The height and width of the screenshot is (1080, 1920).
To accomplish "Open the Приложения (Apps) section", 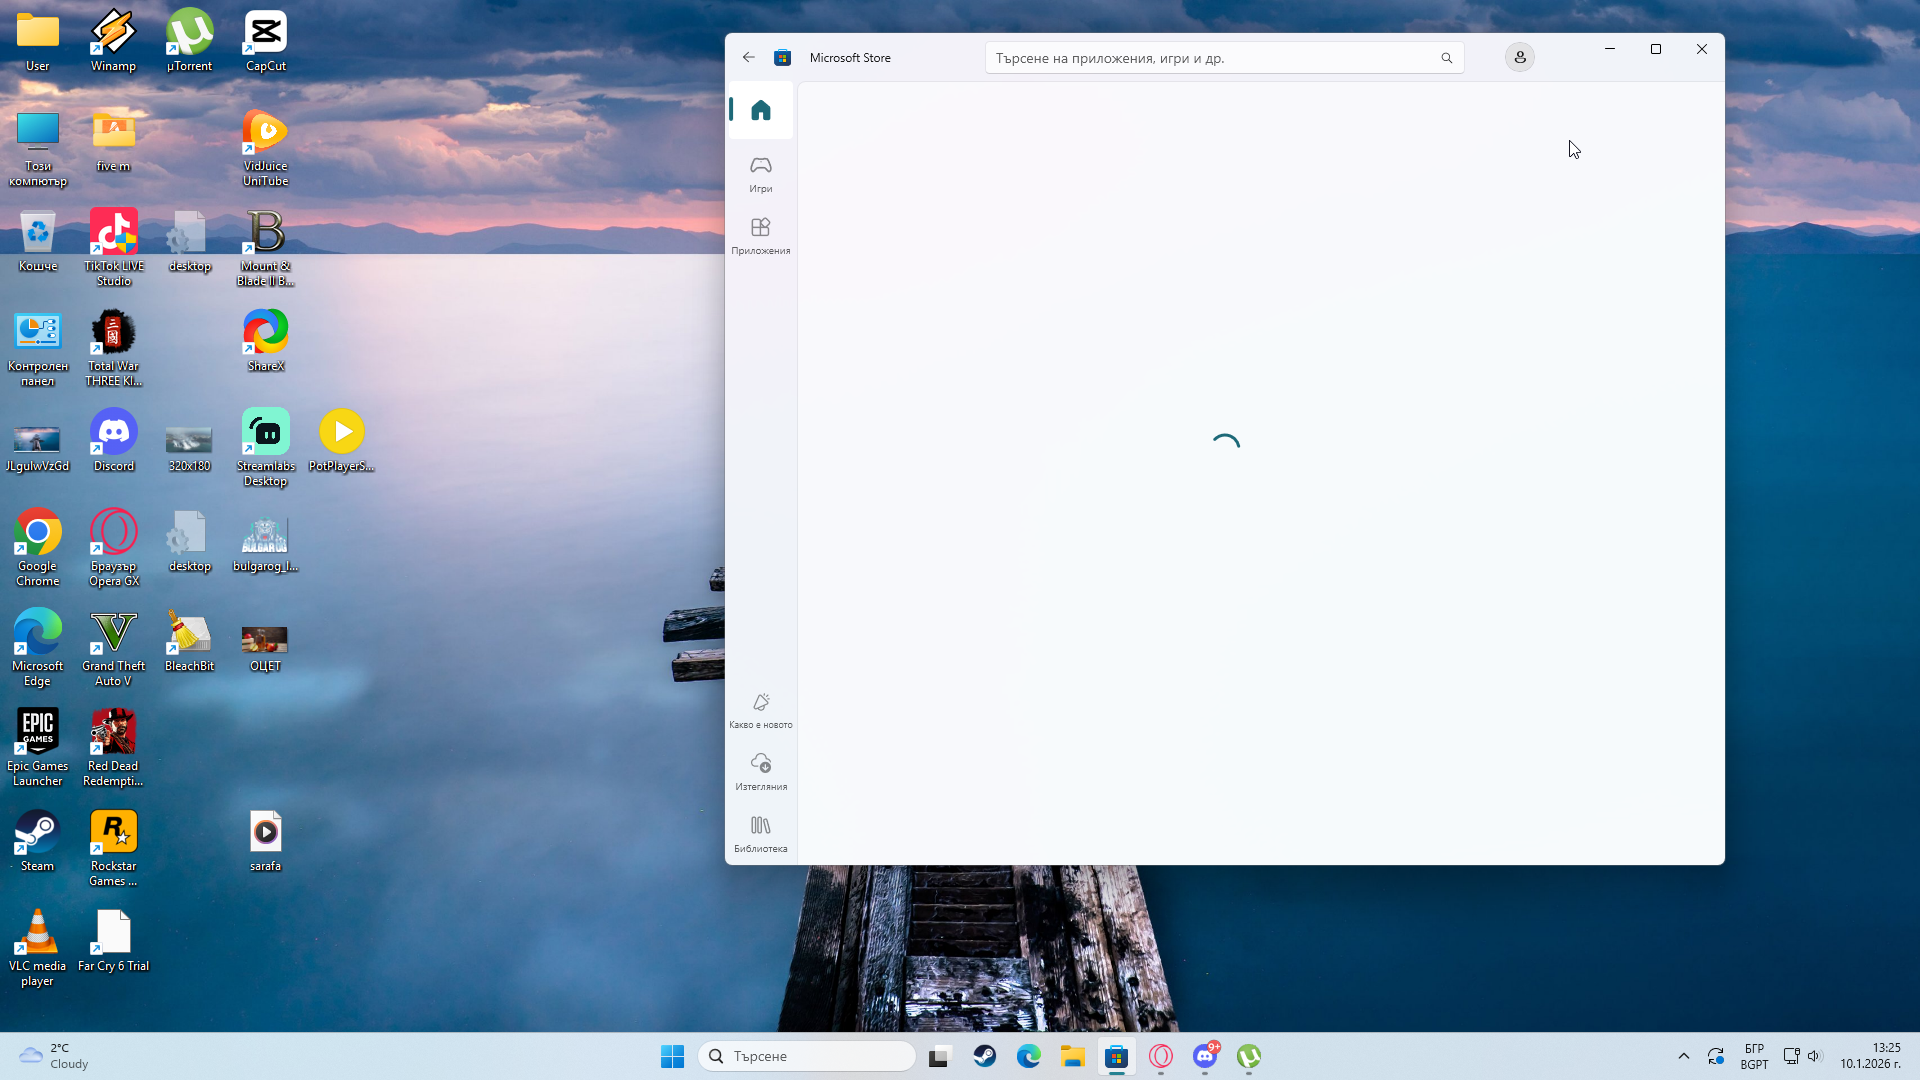I will pyautogui.click(x=760, y=236).
